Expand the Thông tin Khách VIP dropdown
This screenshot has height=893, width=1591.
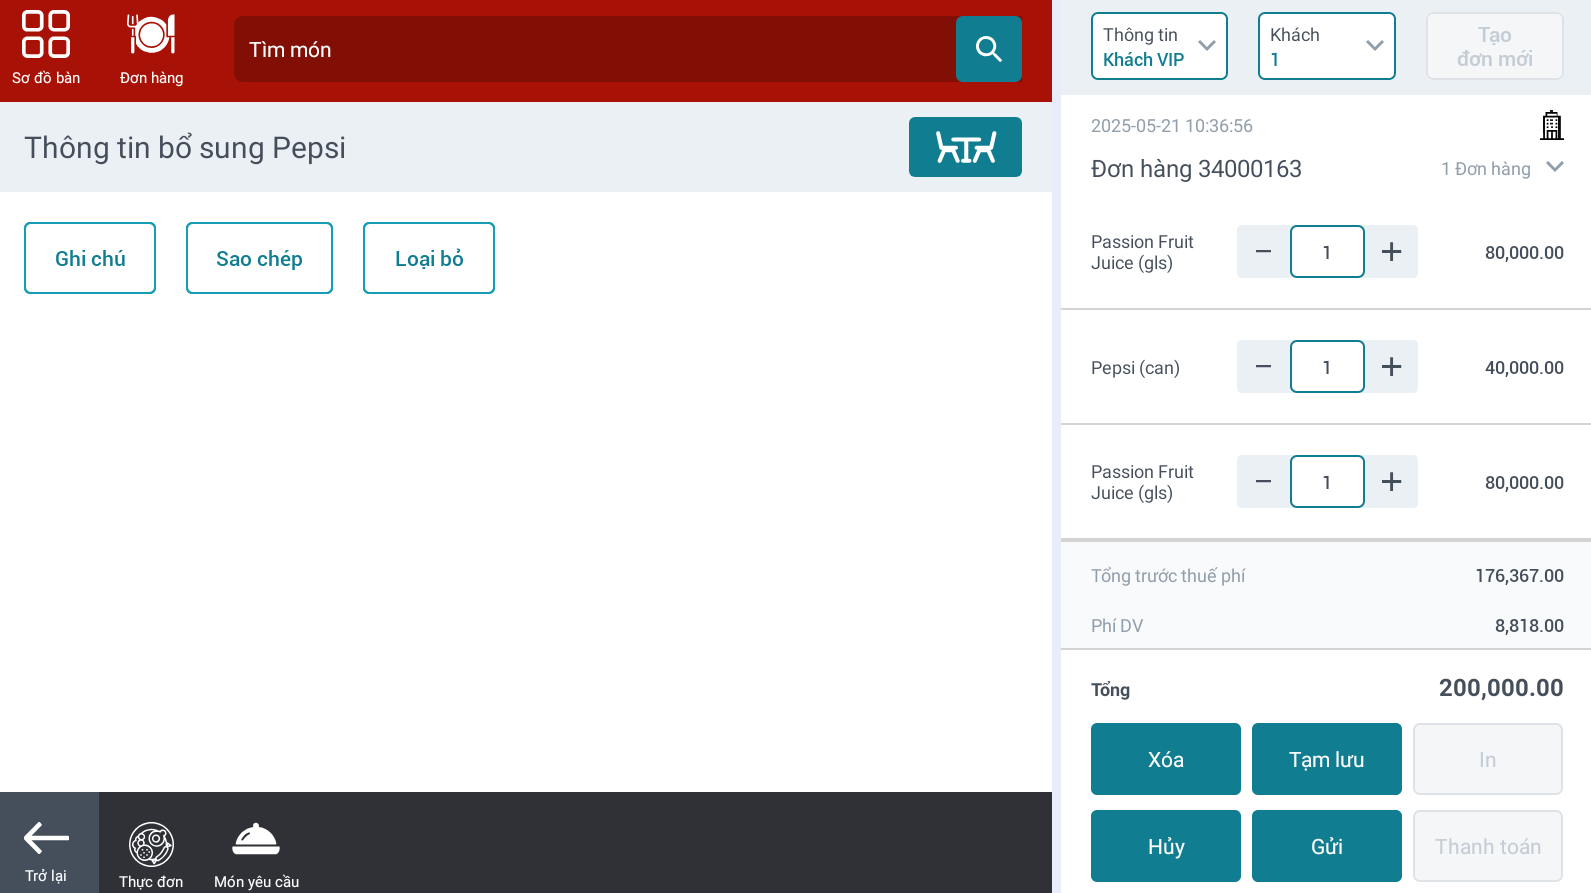(x=1159, y=46)
